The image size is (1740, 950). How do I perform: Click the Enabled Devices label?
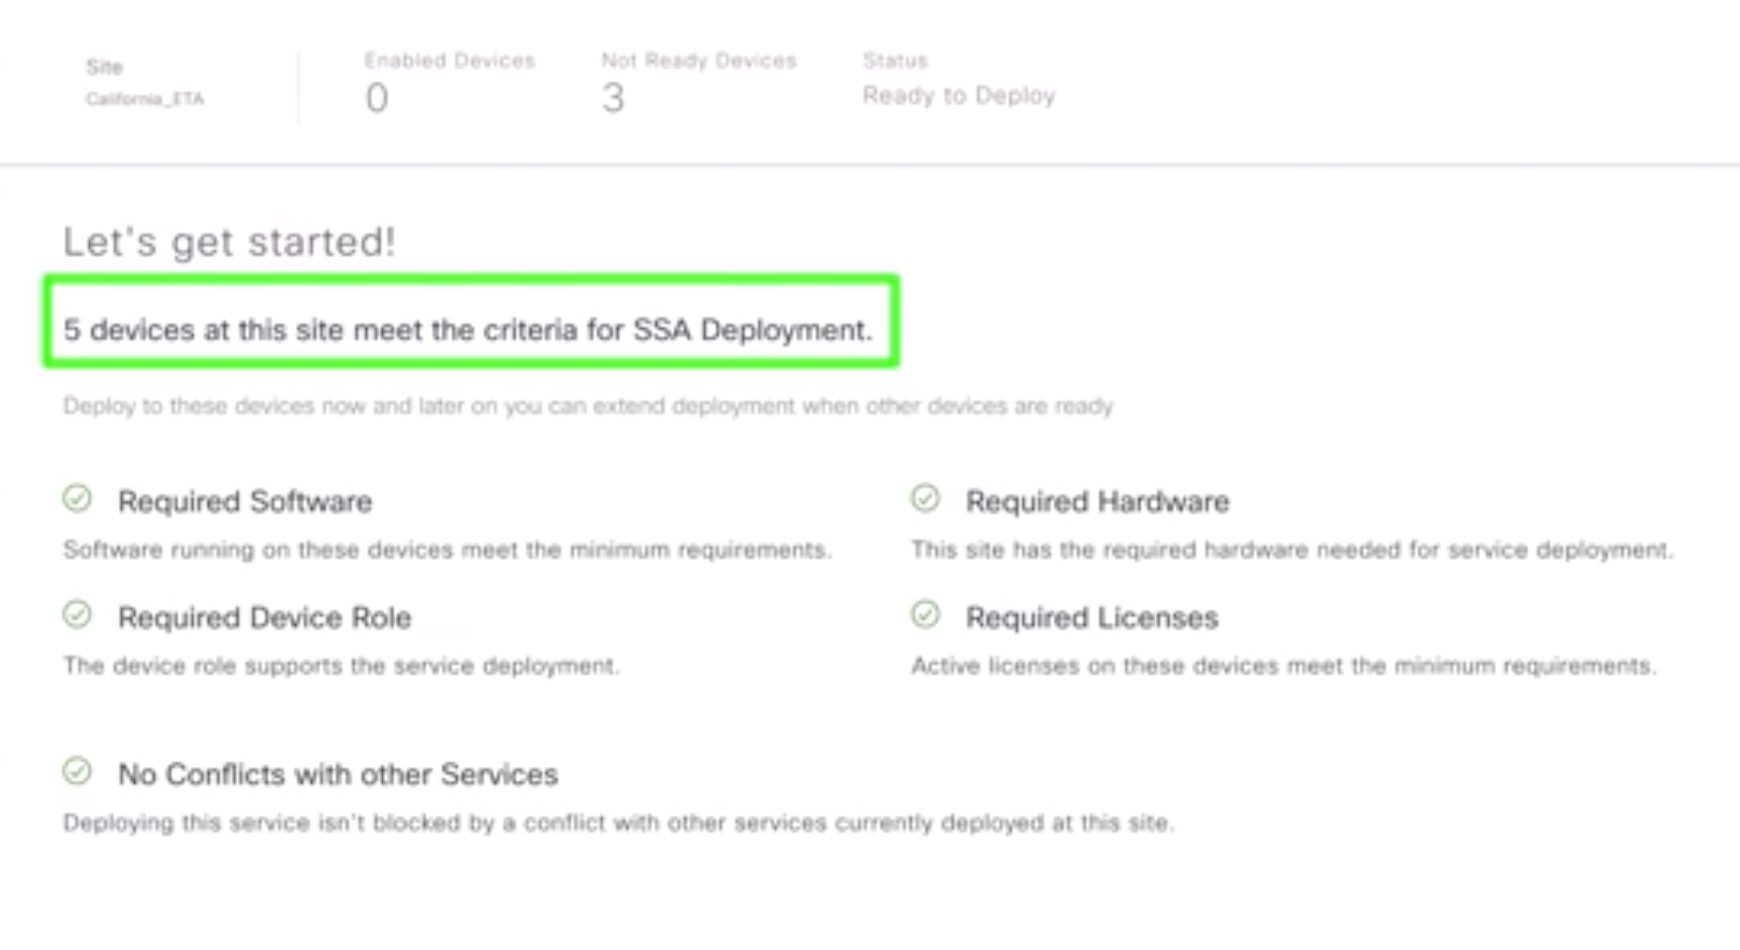449,61
